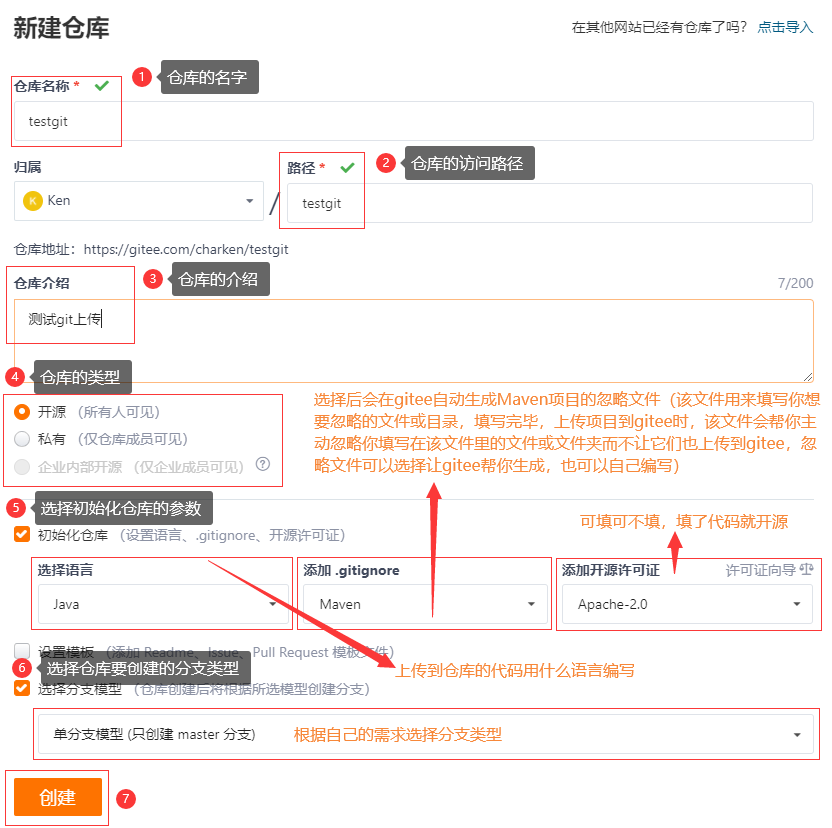Image resolution: width=832 pixels, height=828 pixels.
Task: Click the 创建 button
Action: tap(57, 796)
